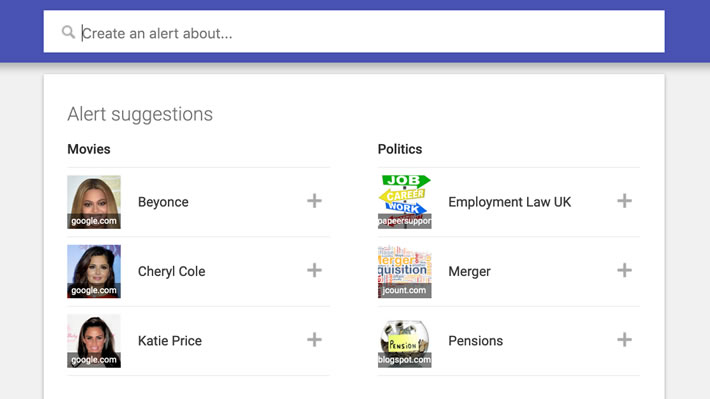Select the Katie Price suggestion label
This screenshot has height=399, width=710.
click(170, 341)
